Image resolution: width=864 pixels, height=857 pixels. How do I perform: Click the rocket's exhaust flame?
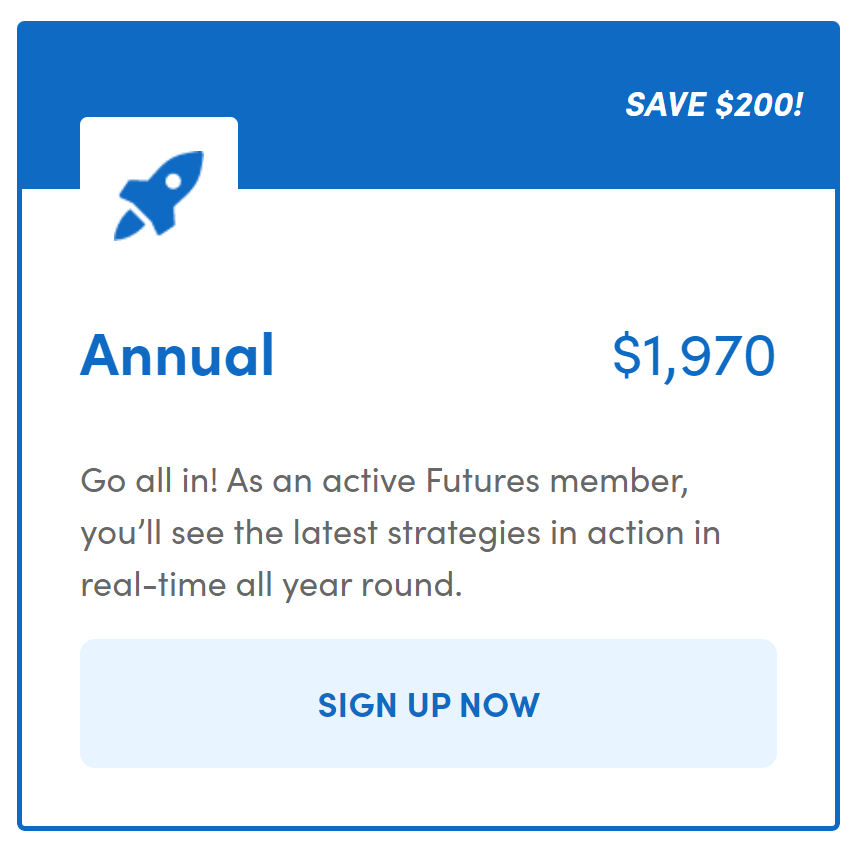[129, 226]
